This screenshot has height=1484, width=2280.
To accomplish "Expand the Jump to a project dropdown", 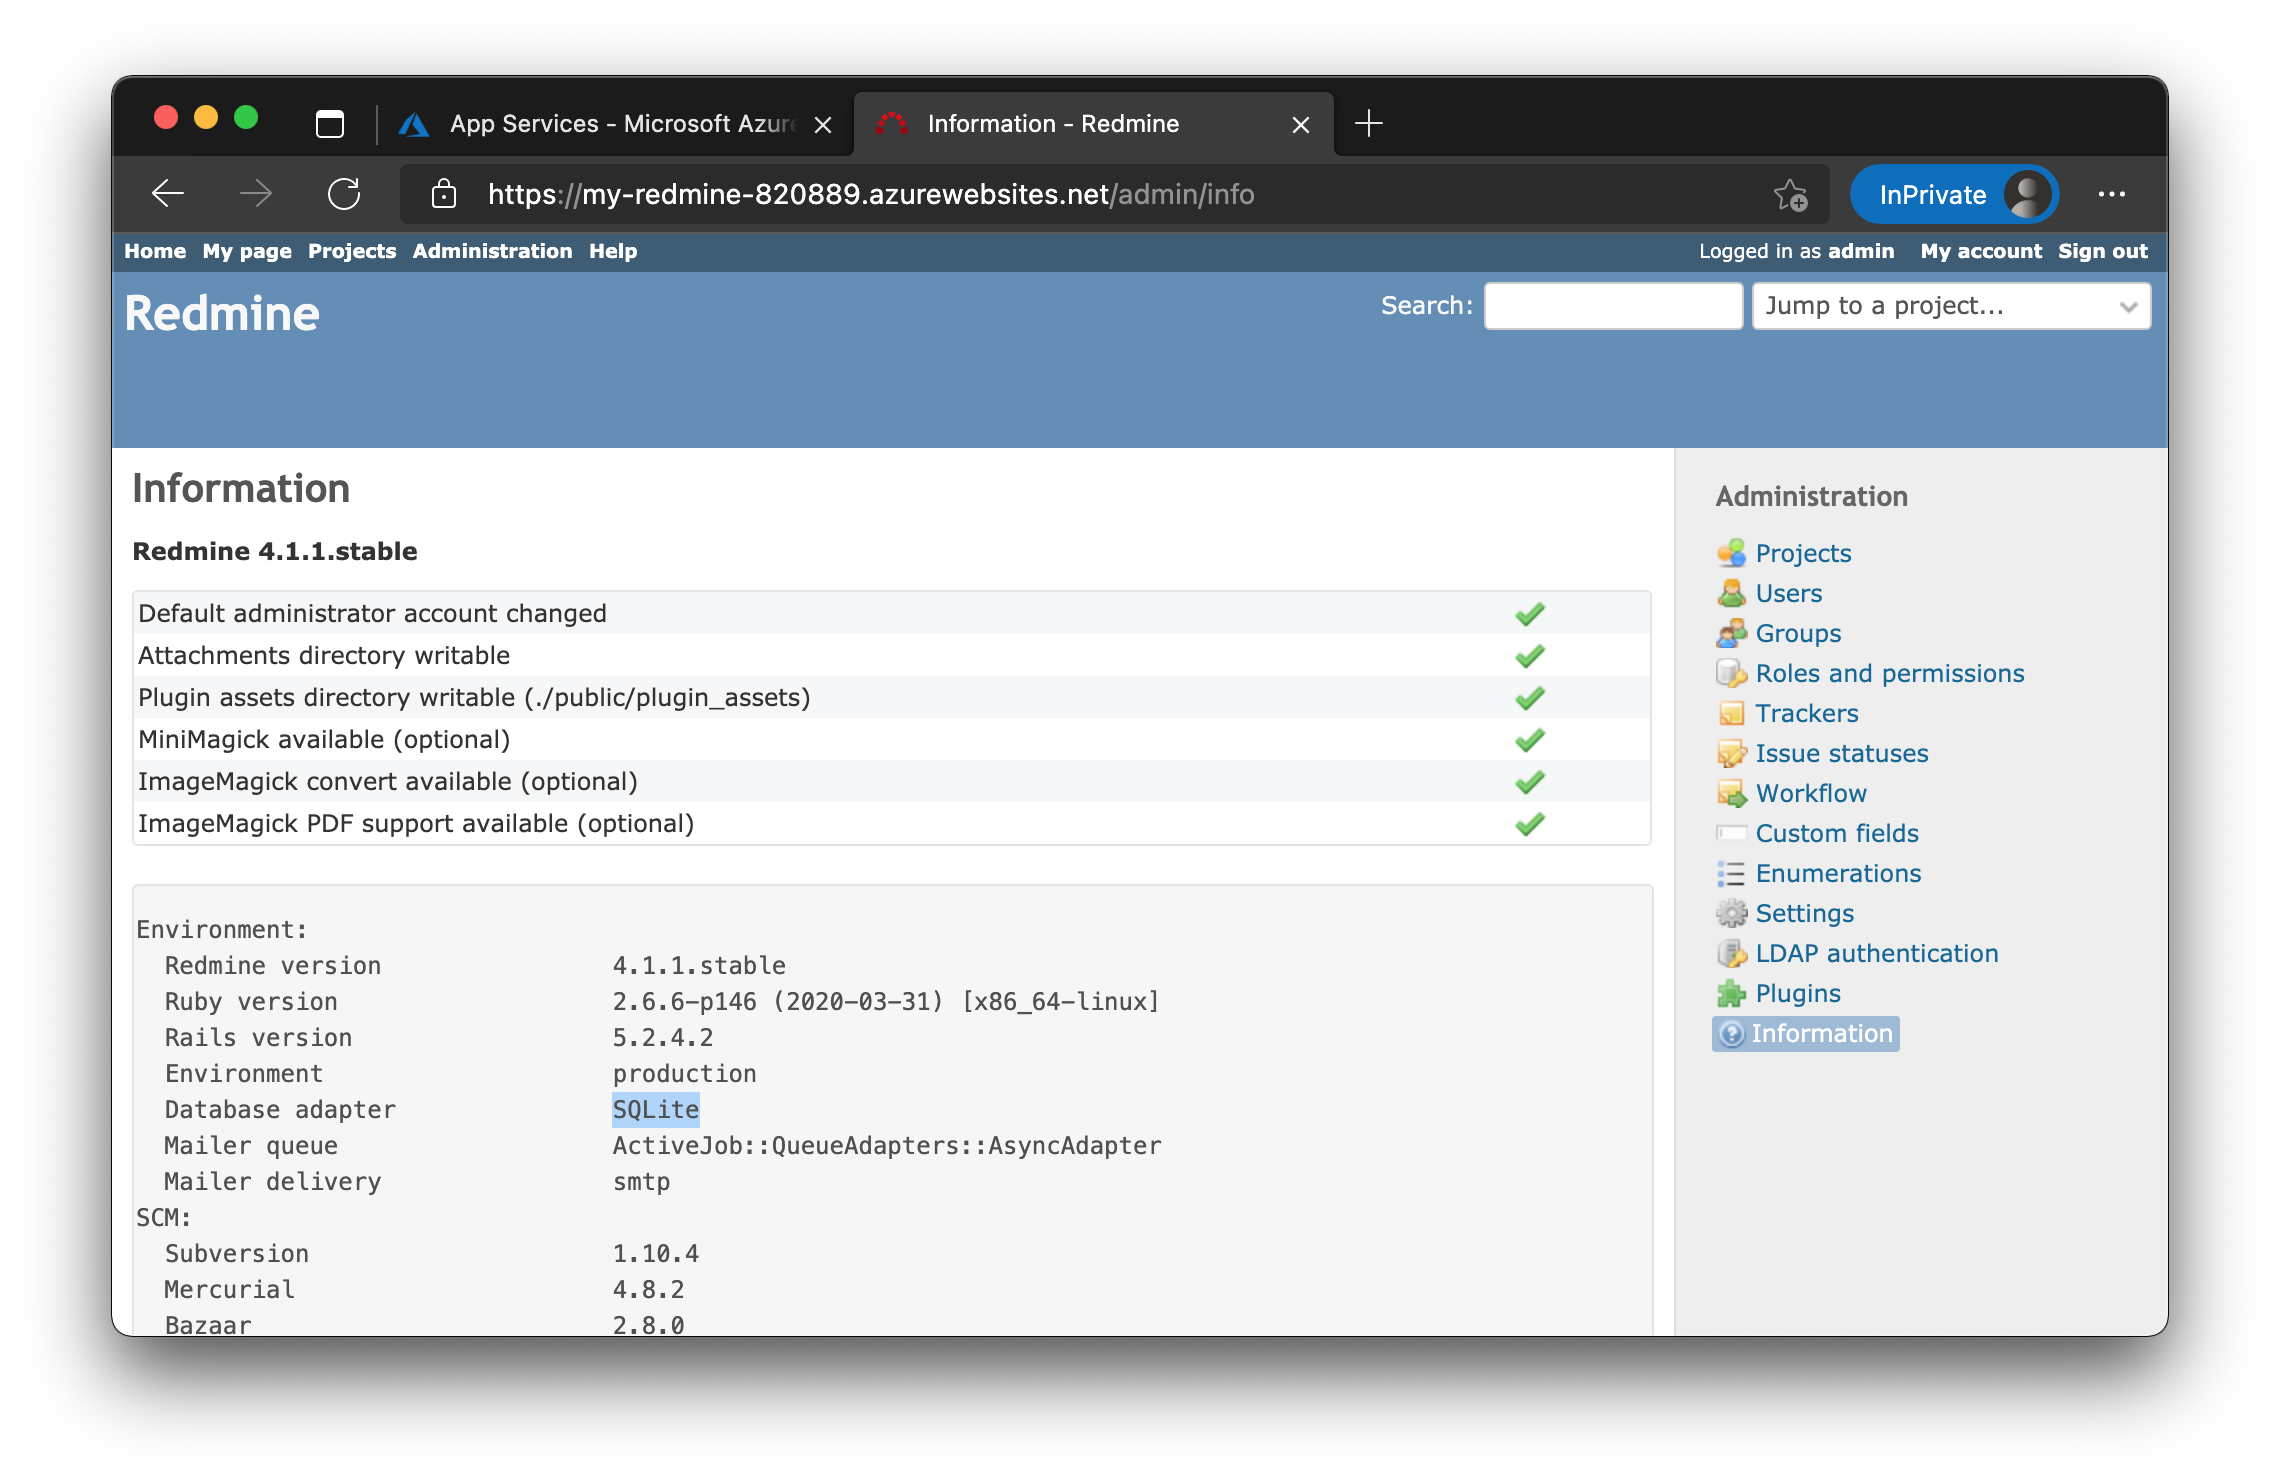I will coord(1950,305).
